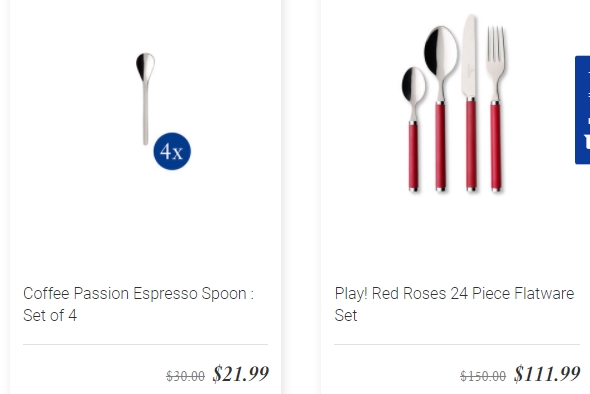
Task: Click the word 'Set' under Red Roses title
Action: [345, 315]
